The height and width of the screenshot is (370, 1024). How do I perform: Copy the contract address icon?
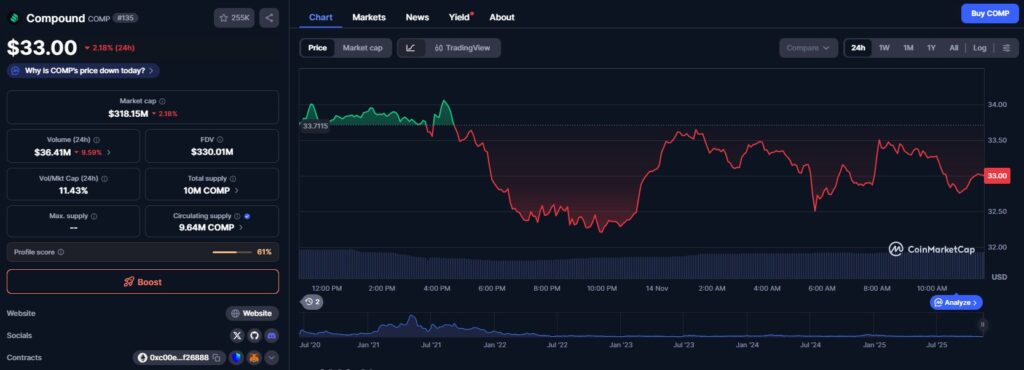click(x=216, y=358)
